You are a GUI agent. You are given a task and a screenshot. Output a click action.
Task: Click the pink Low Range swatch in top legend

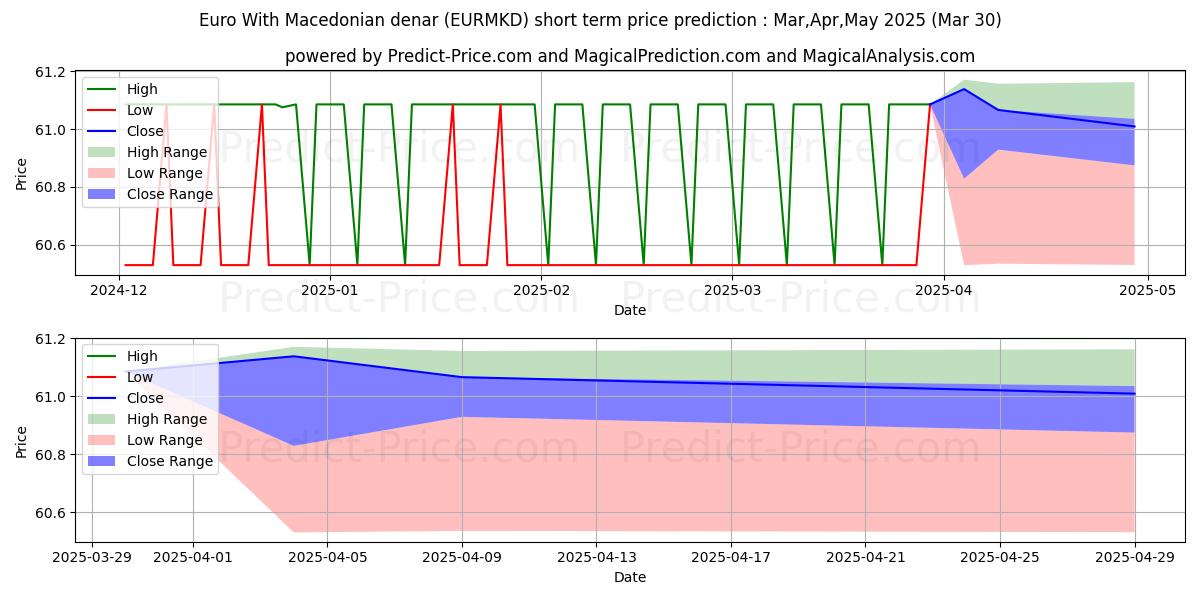coord(104,173)
